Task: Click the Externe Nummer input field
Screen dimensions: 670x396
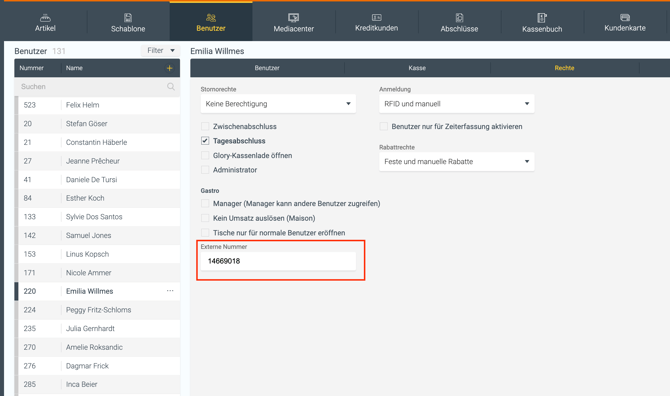Action: 278,261
